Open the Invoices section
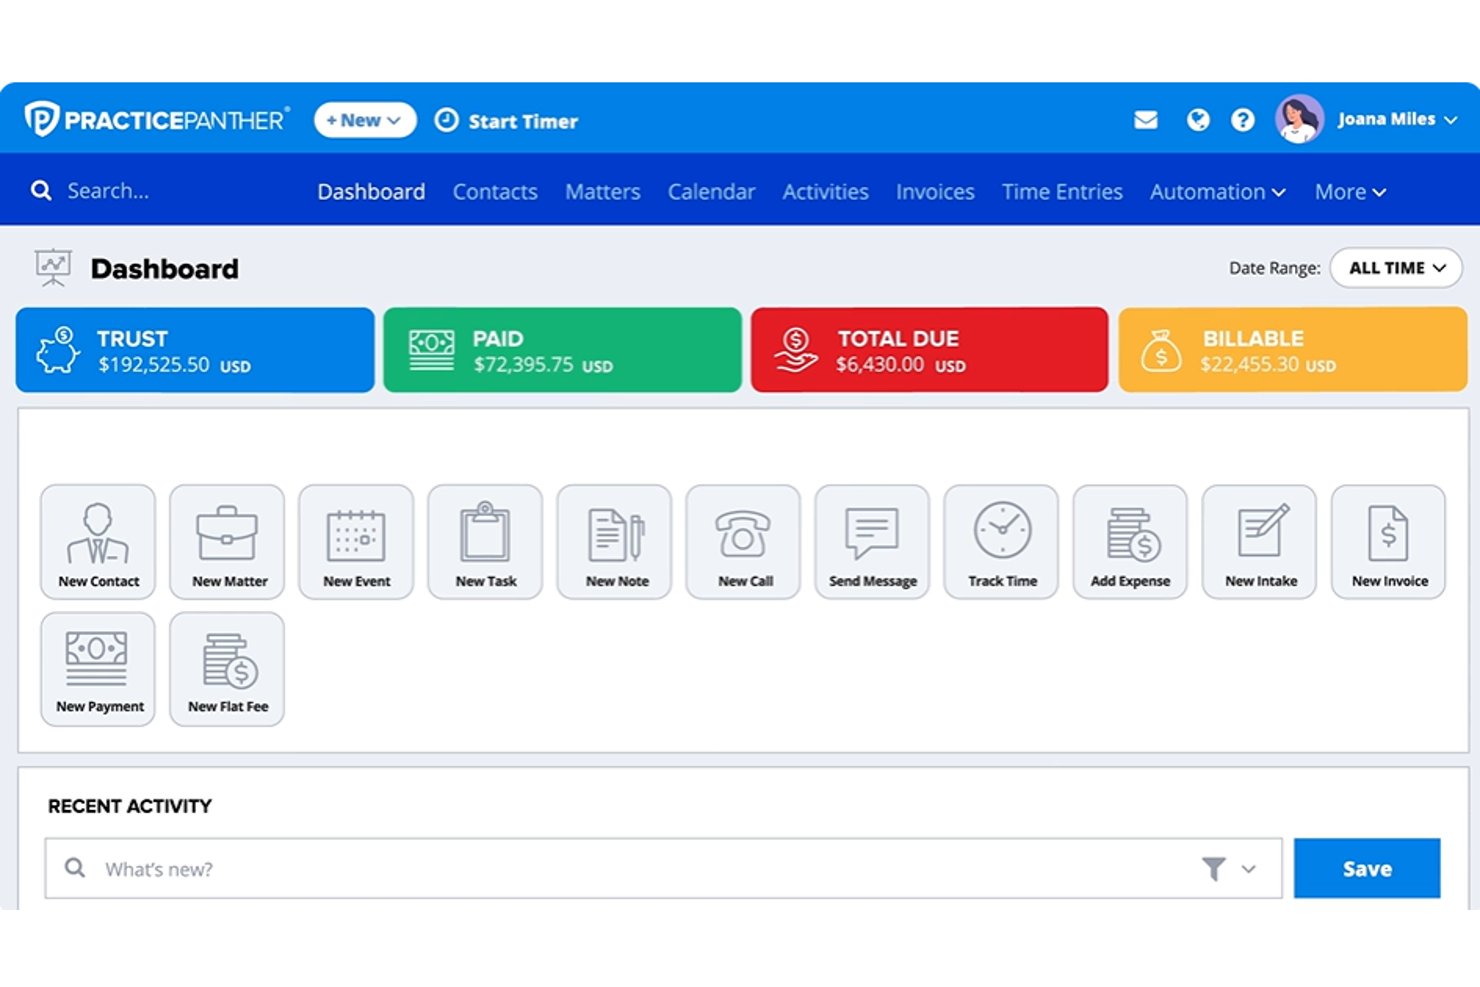Image resolution: width=1480 pixels, height=987 pixels. tap(935, 191)
